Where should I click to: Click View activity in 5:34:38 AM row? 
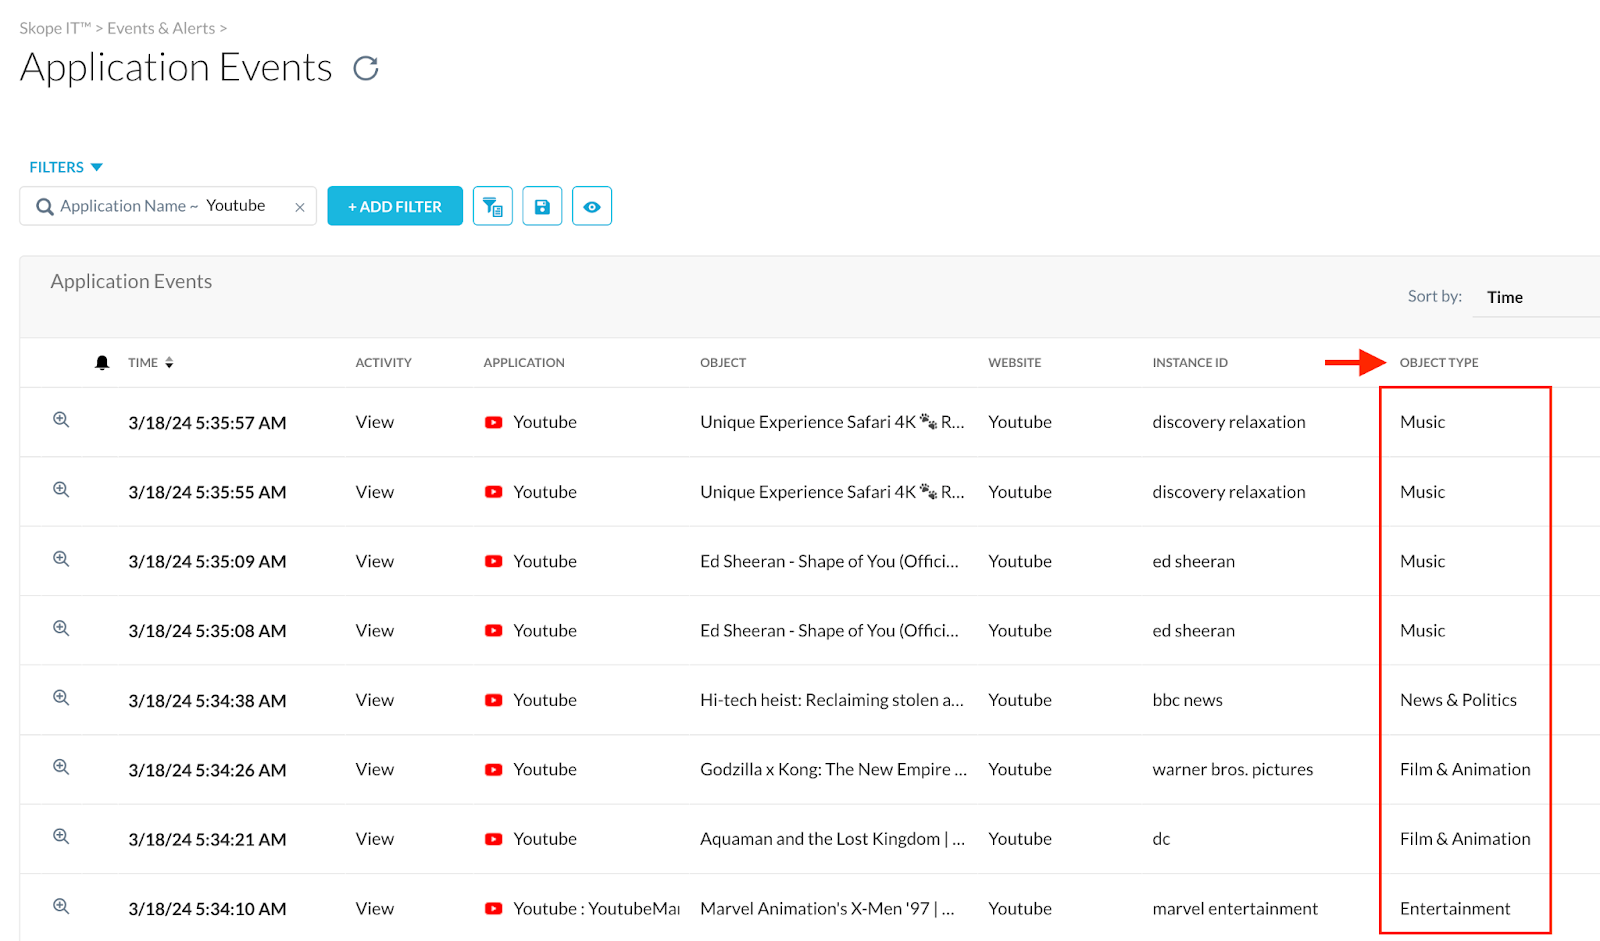point(375,700)
